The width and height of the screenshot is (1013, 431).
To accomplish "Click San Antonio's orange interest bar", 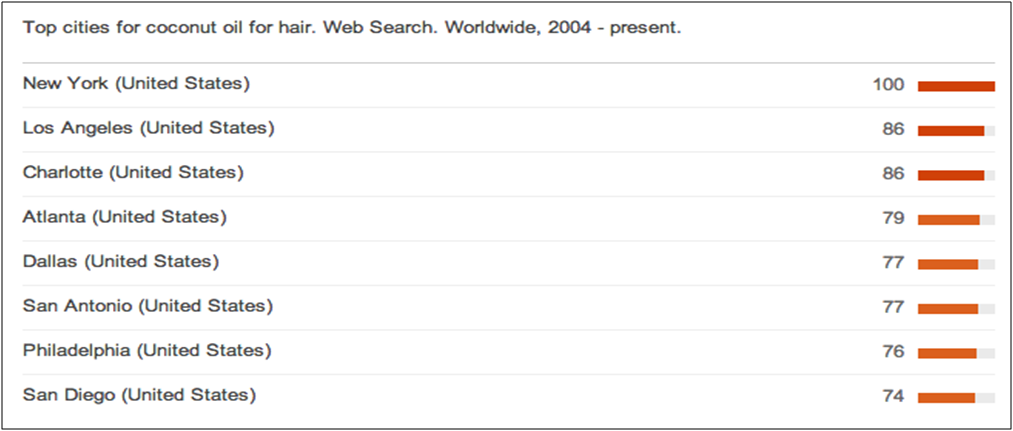I will click(x=947, y=308).
